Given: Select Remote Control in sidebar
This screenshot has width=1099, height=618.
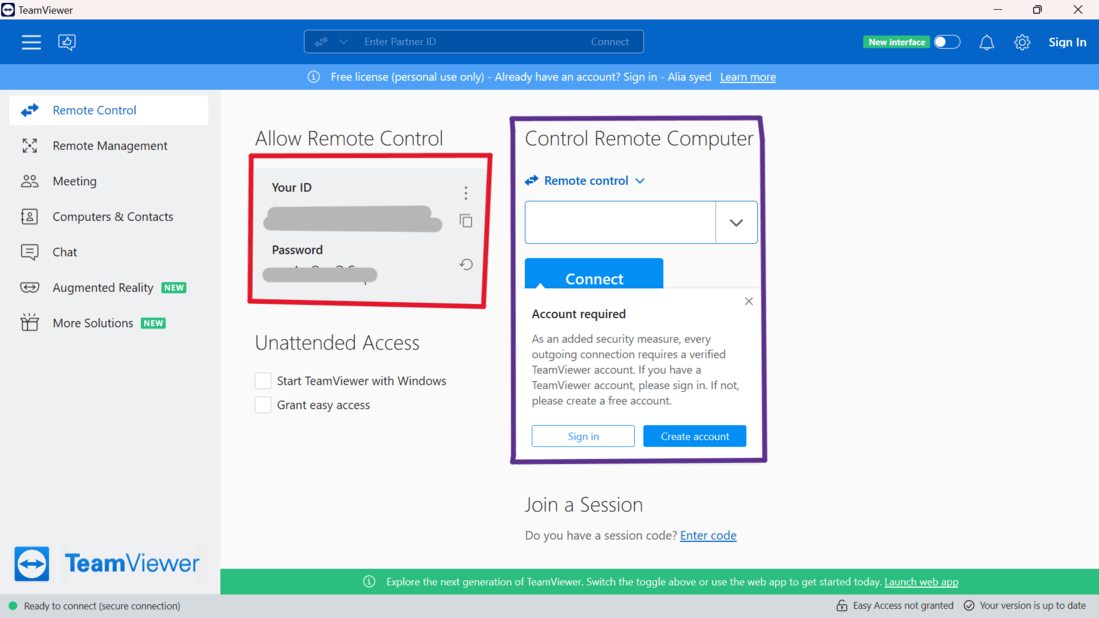Looking at the screenshot, I should click(109, 110).
